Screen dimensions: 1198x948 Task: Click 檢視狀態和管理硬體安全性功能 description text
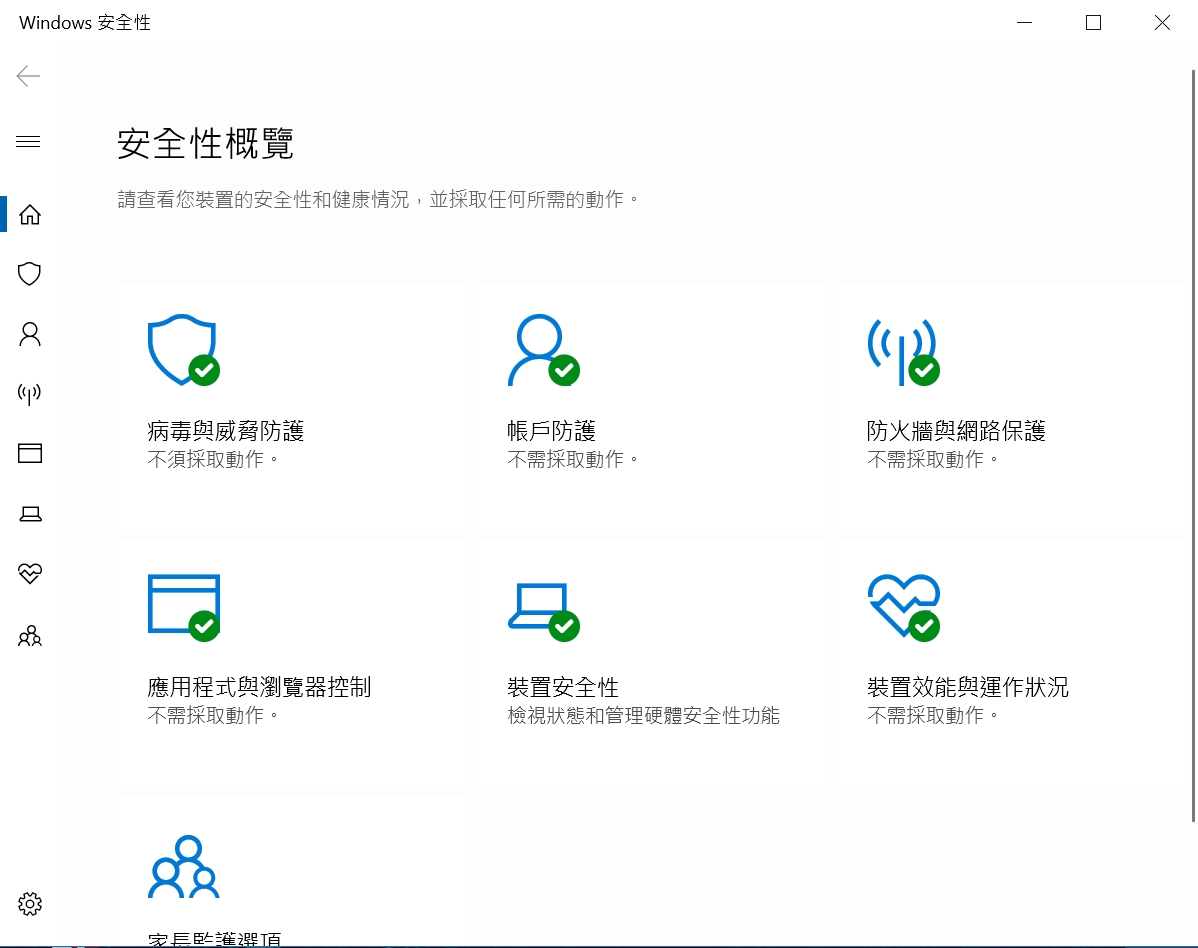coord(643,715)
